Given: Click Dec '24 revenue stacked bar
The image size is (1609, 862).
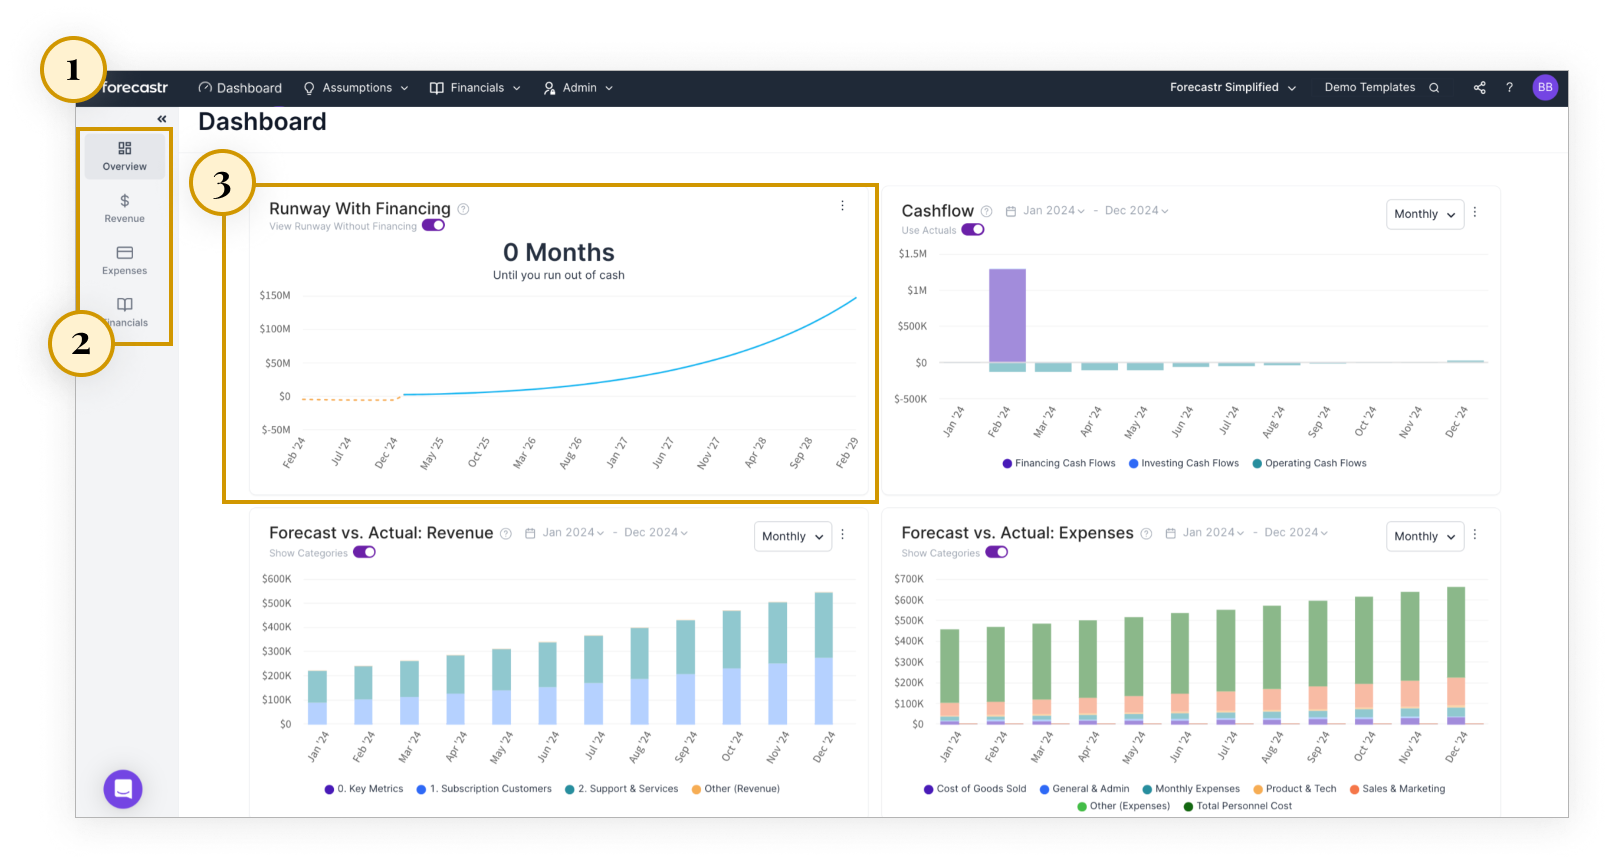Looking at the screenshot, I should point(824,658).
